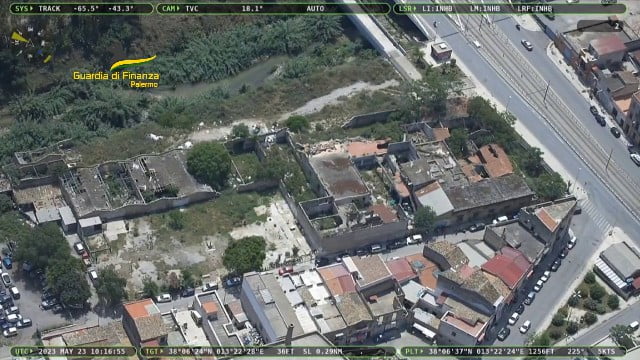
Task: Toggle the LRF:INHB rangefinder status
Action: coord(535,9)
